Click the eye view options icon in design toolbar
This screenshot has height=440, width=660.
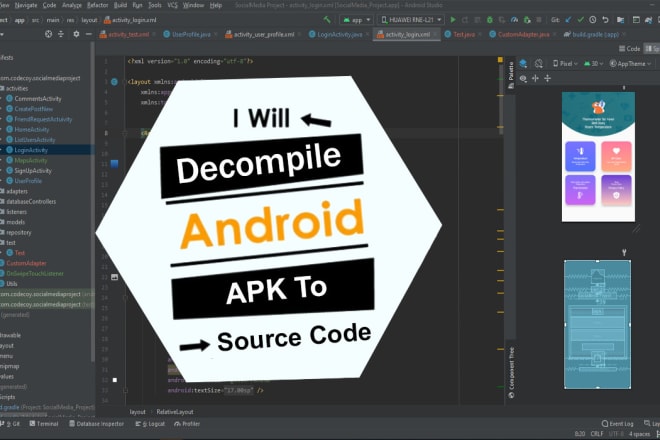click(x=523, y=78)
